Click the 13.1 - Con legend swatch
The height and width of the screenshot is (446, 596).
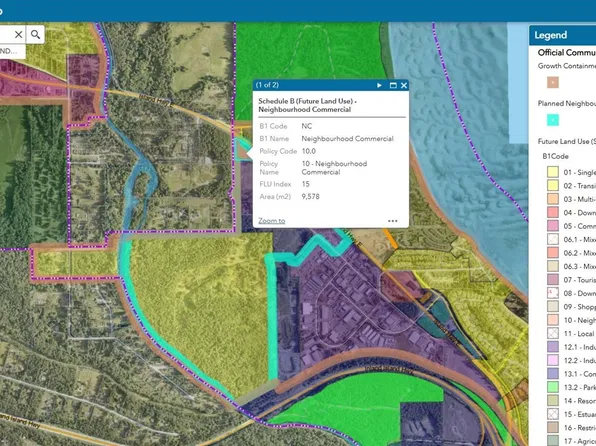(553, 373)
